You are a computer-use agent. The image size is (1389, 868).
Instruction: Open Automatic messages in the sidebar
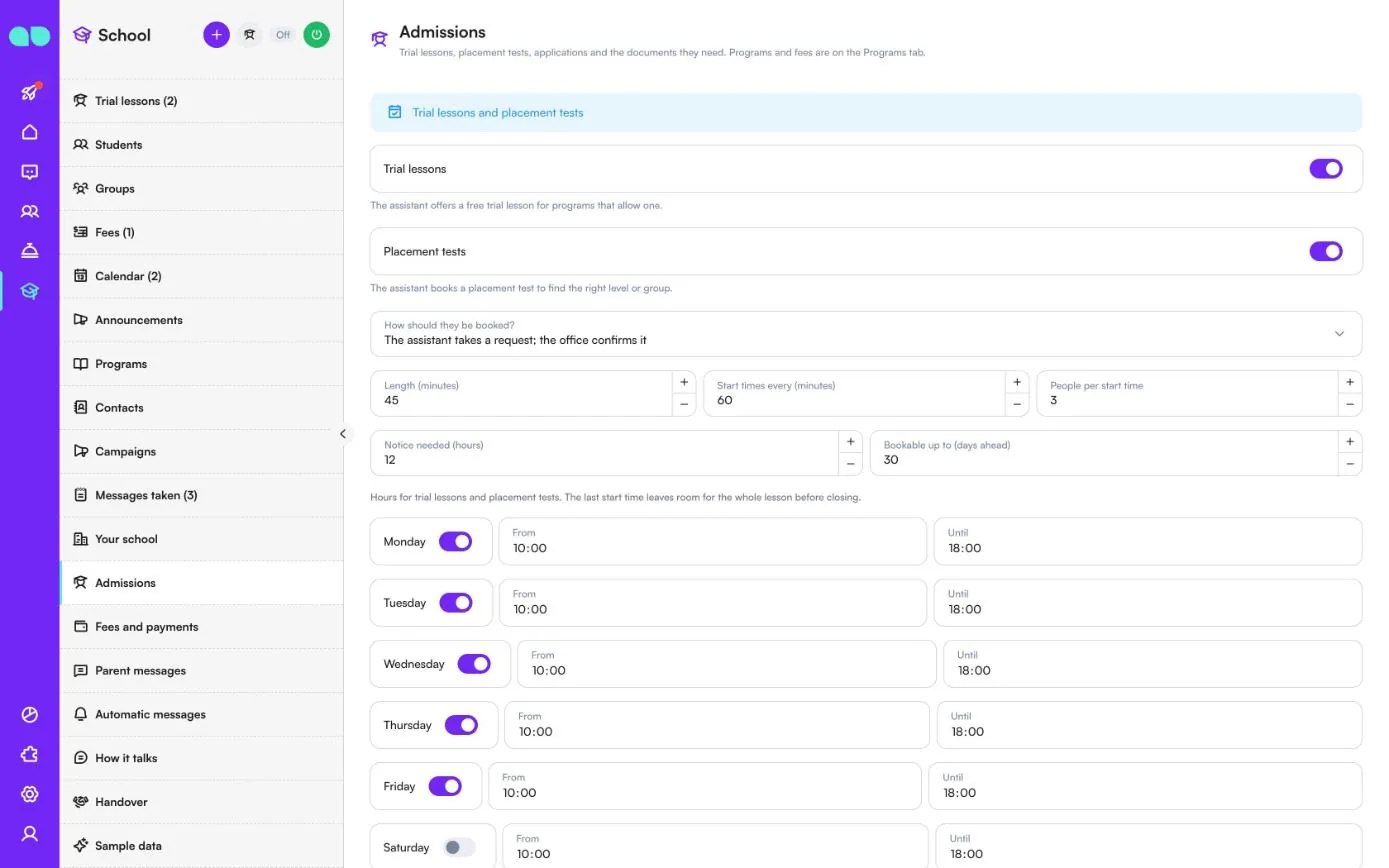point(201,715)
